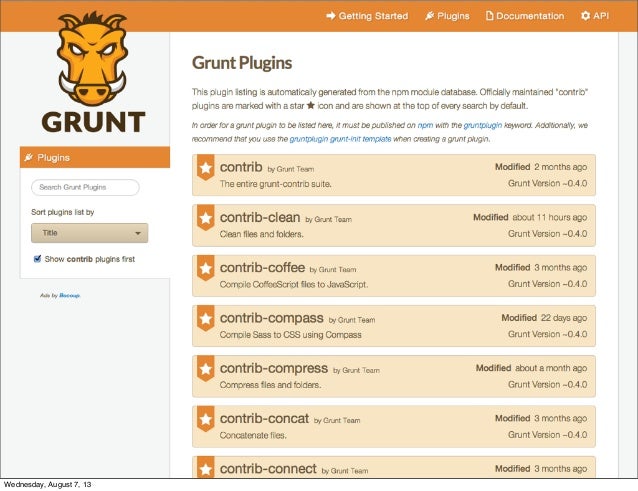Open the contrib-clean plugin title
This screenshot has height=491, width=638.
260,218
